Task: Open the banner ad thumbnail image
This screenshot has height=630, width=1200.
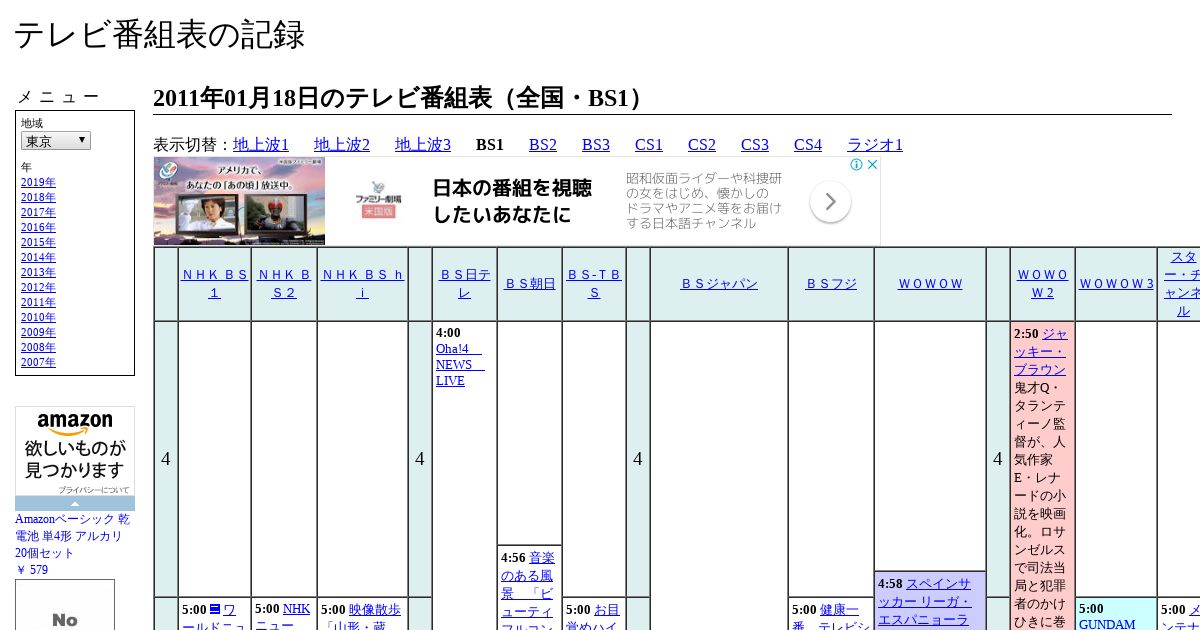Action: coord(240,201)
